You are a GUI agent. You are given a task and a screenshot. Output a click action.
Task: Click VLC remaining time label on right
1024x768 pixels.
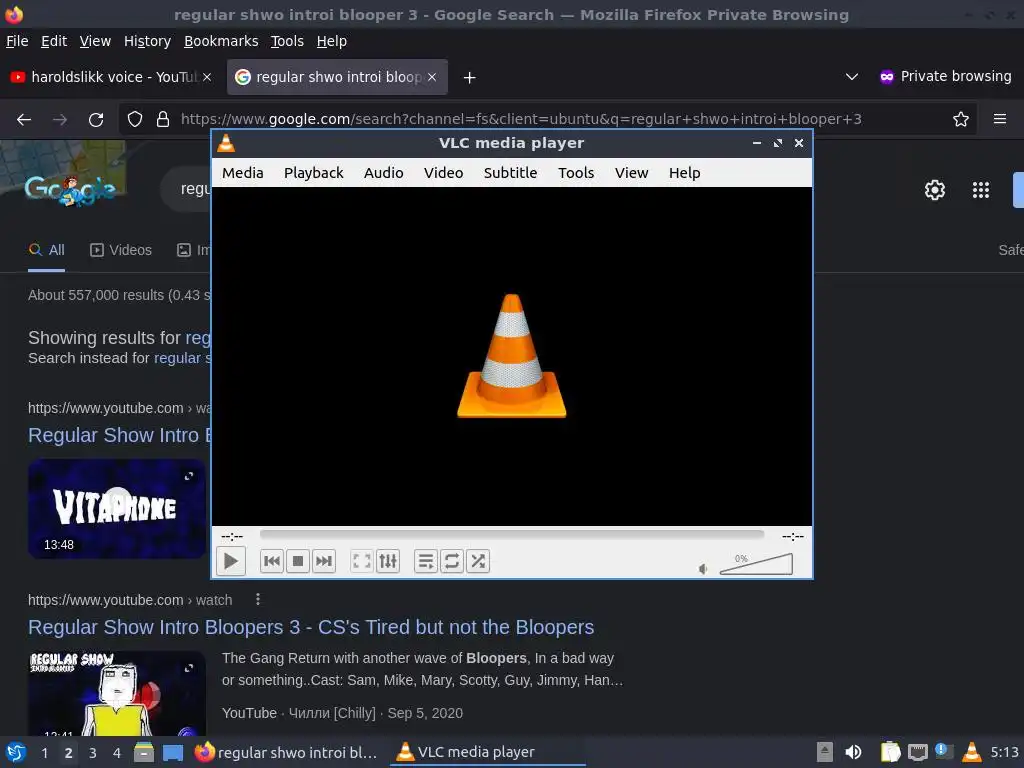tap(793, 537)
